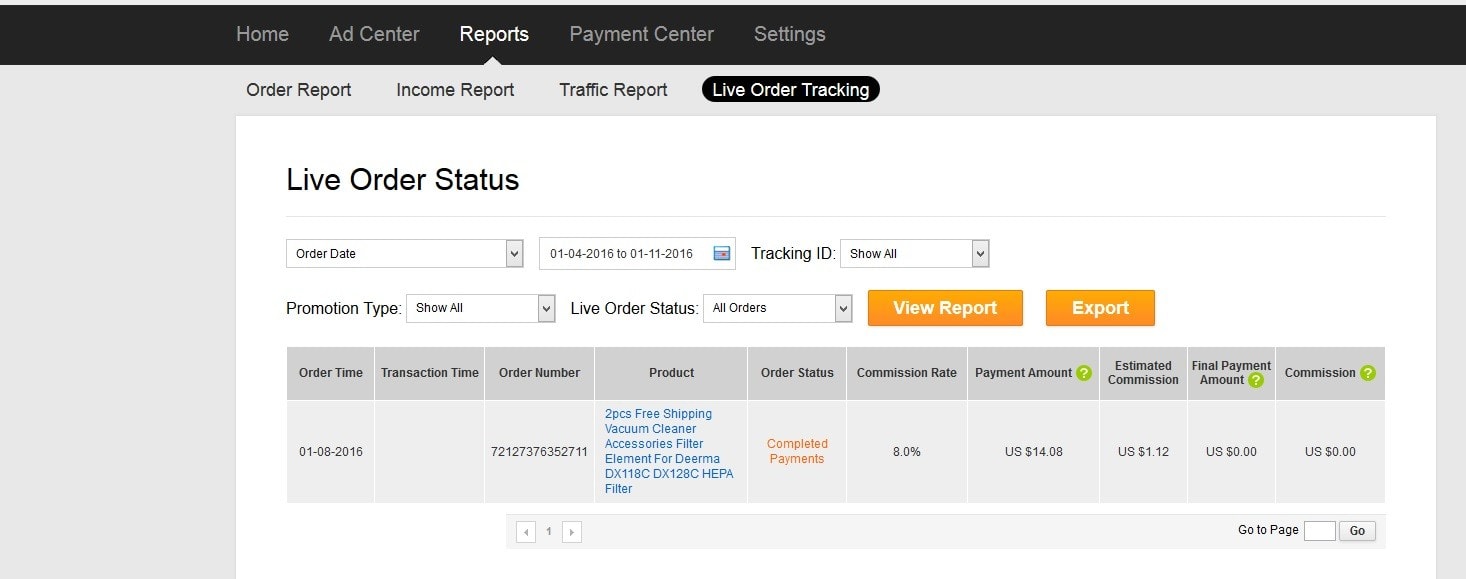Click the Export button
This screenshot has height=579, width=1466.
(x=1100, y=308)
